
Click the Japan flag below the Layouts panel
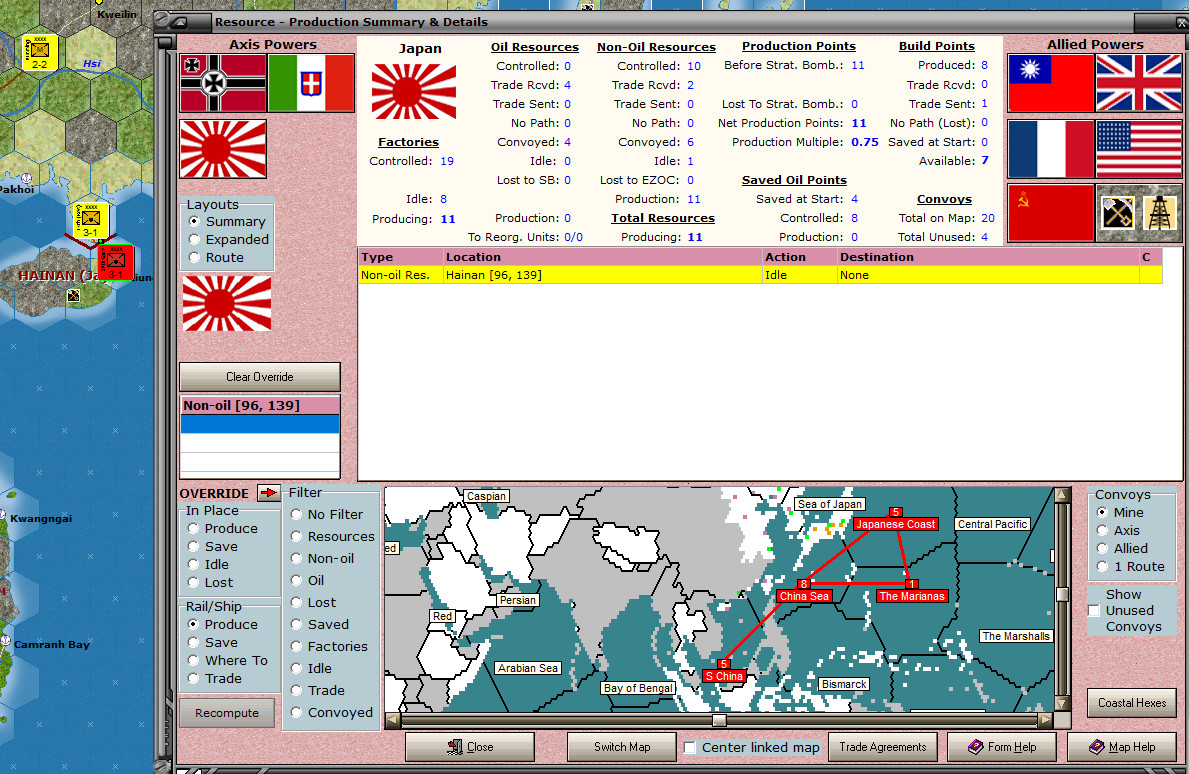pyautogui.click(x=227, y=303)
